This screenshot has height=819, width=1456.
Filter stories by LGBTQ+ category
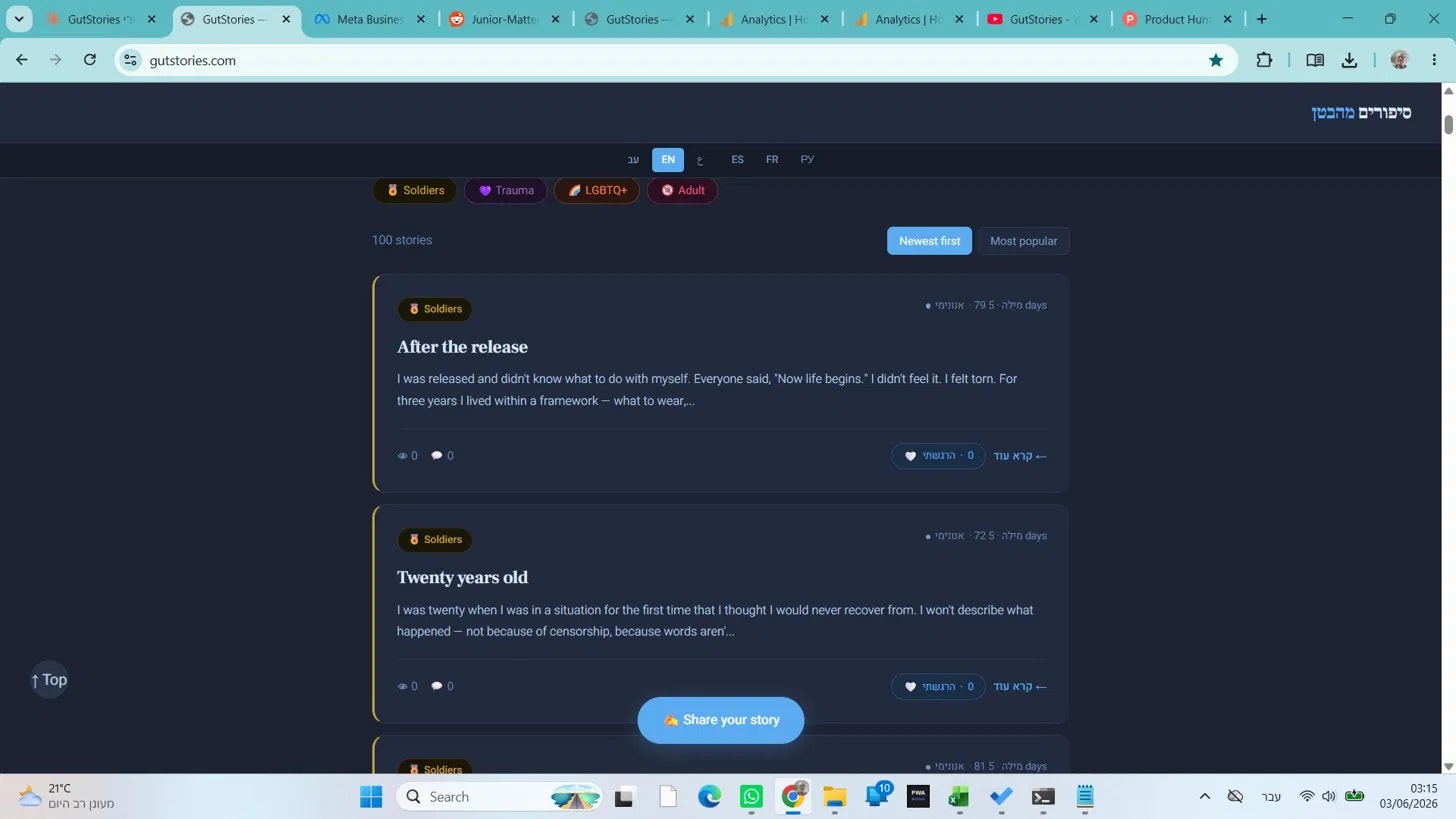(x=597, y=191)
